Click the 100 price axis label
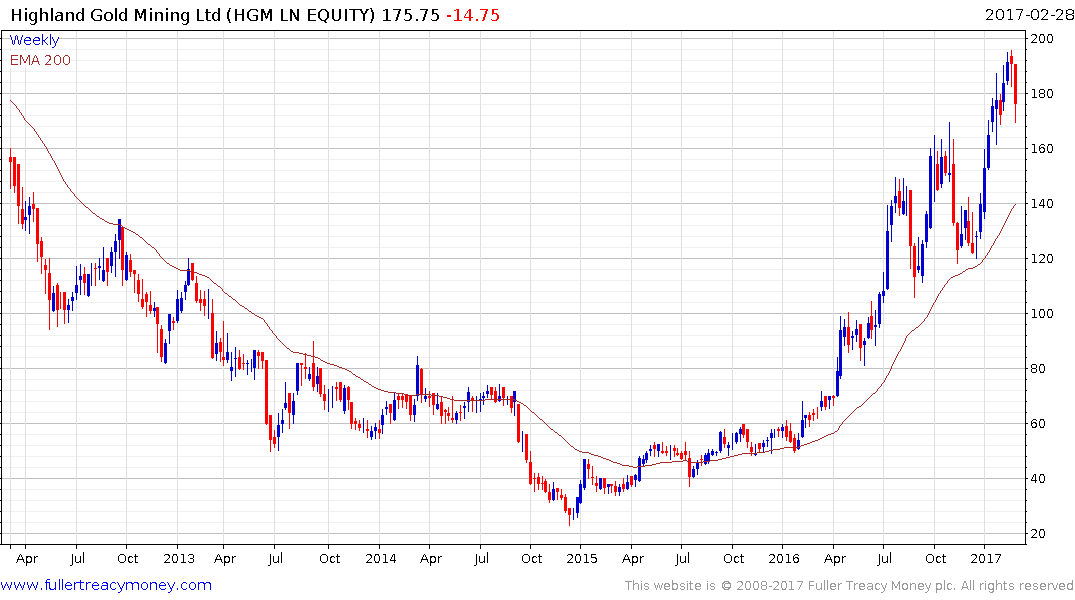 point(1042,313)
